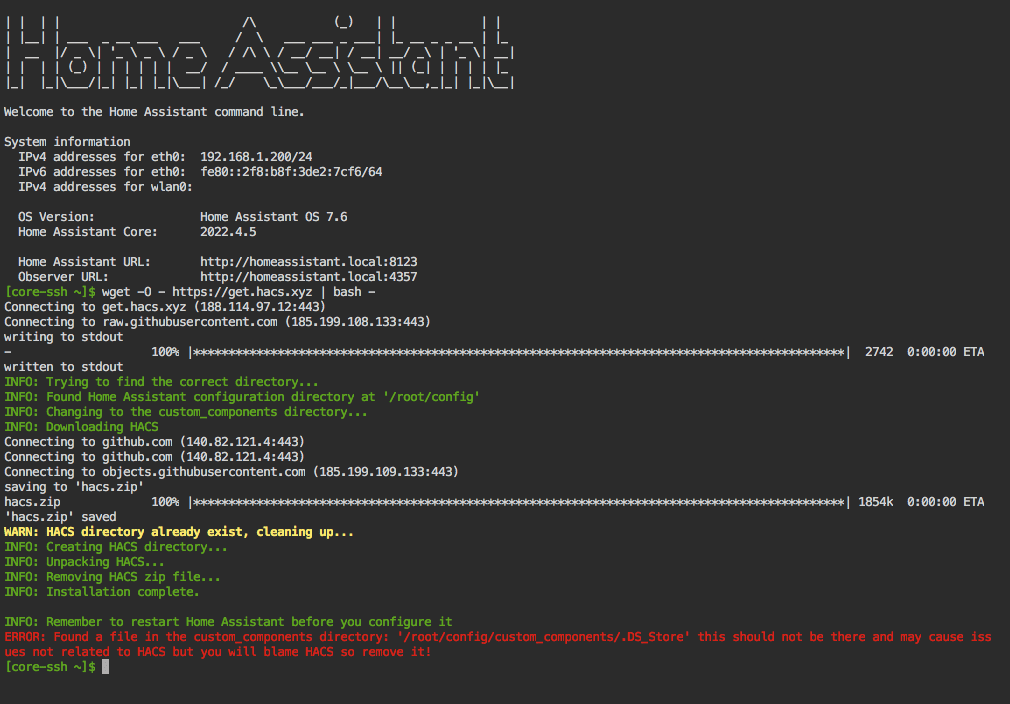Select the IPv6 address starting with fe80
The width and height of the screenshot is (1010, 704).
[291, 172]
